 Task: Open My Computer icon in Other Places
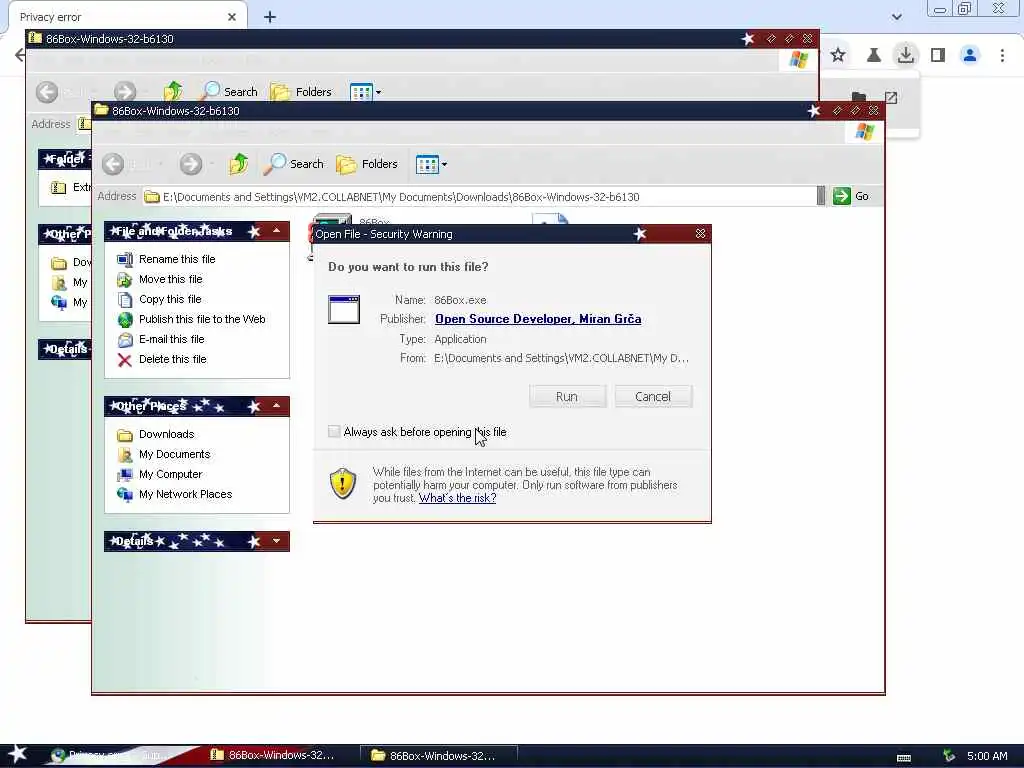[x=125, y=474]
